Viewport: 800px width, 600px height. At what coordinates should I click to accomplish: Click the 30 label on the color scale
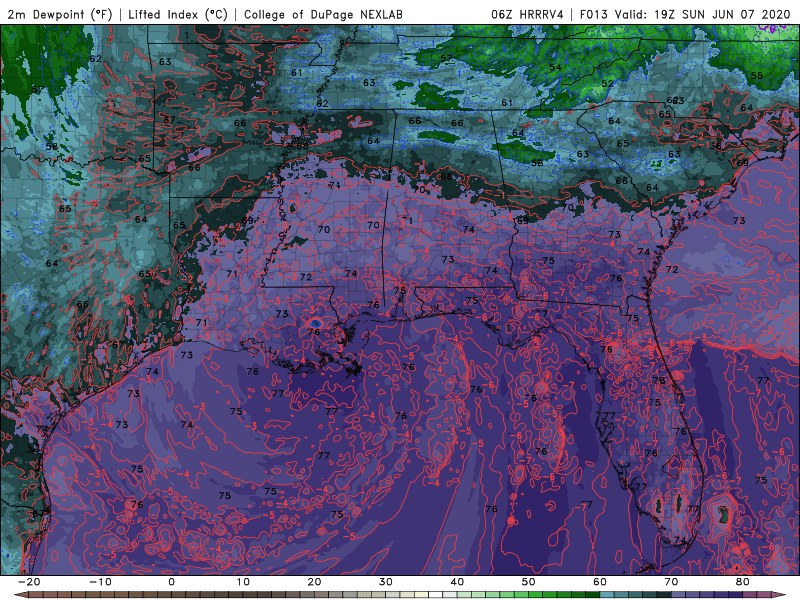pyautogui.click(x=386, y=582)
